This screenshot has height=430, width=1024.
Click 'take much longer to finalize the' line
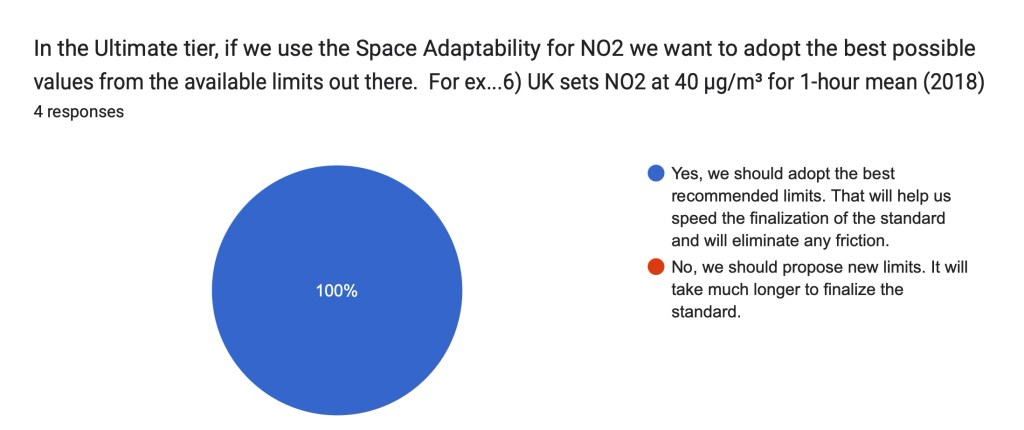point(788,290)
